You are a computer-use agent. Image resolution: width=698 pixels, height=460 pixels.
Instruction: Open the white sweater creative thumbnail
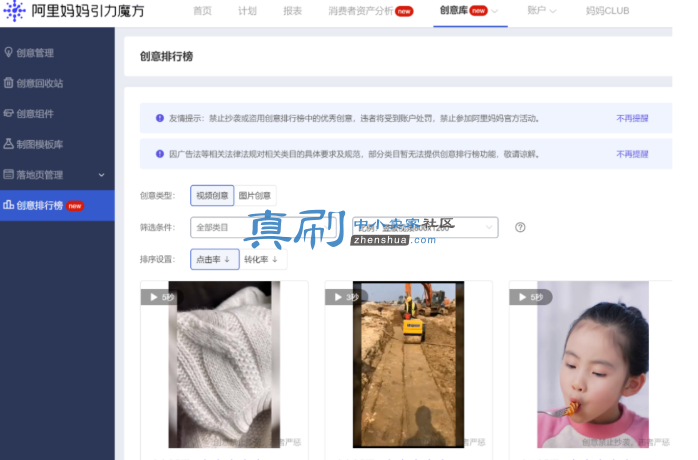224,364
